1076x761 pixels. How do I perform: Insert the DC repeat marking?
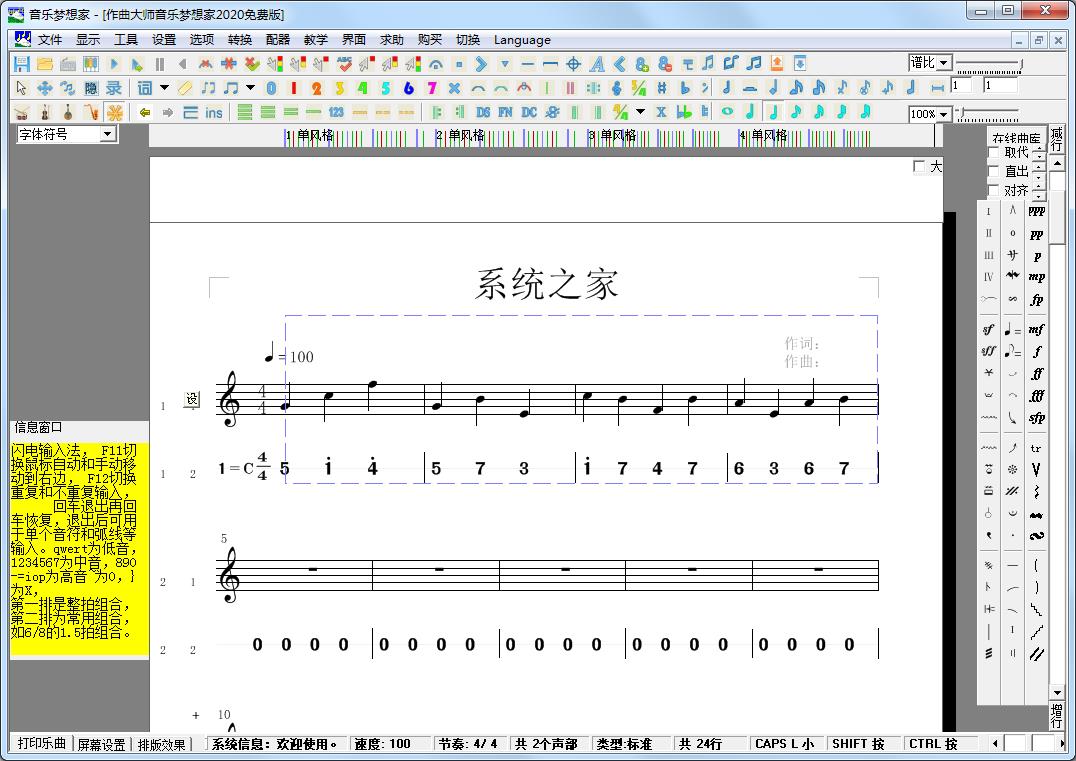529,112
